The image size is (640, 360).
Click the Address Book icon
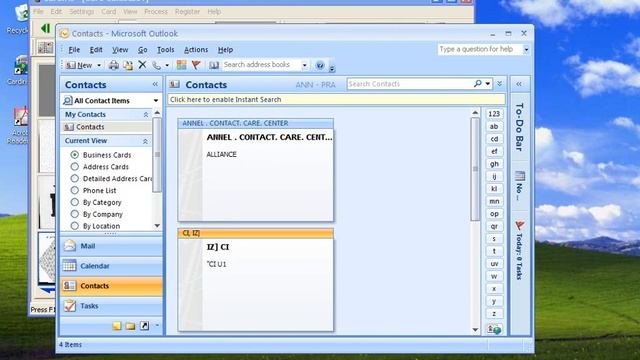coord(214,65)
